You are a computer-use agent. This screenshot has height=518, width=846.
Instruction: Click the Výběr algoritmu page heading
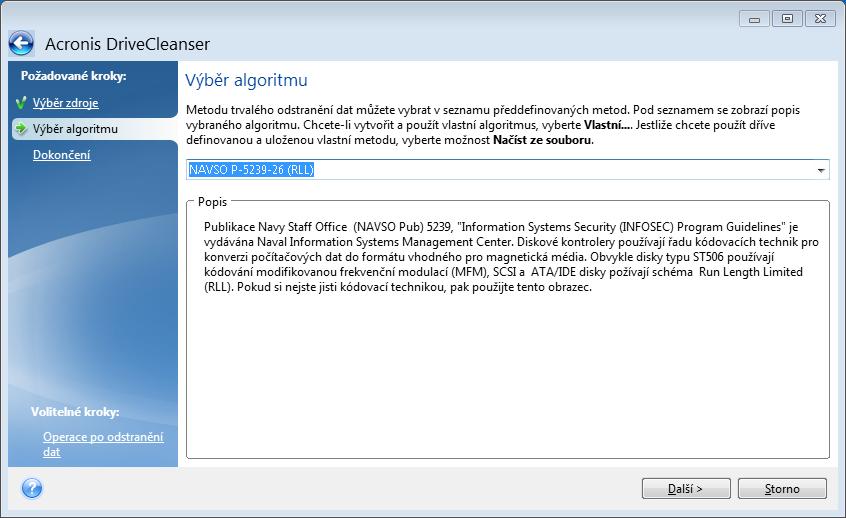(x=246, y=80)
